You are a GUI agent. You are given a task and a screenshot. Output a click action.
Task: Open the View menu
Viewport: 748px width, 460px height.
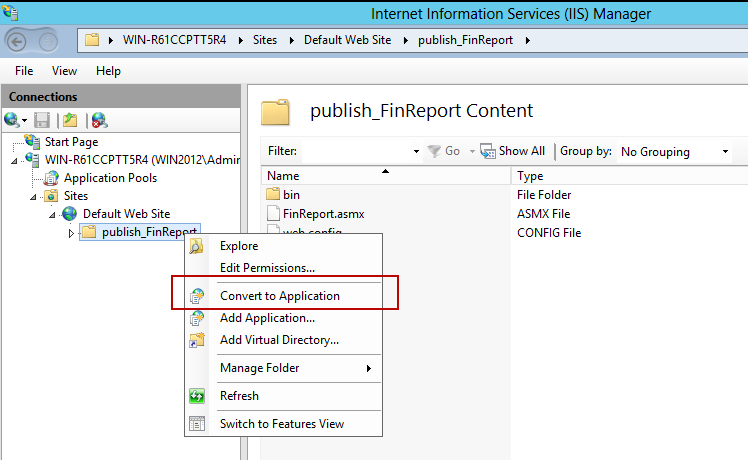[64, 71]
